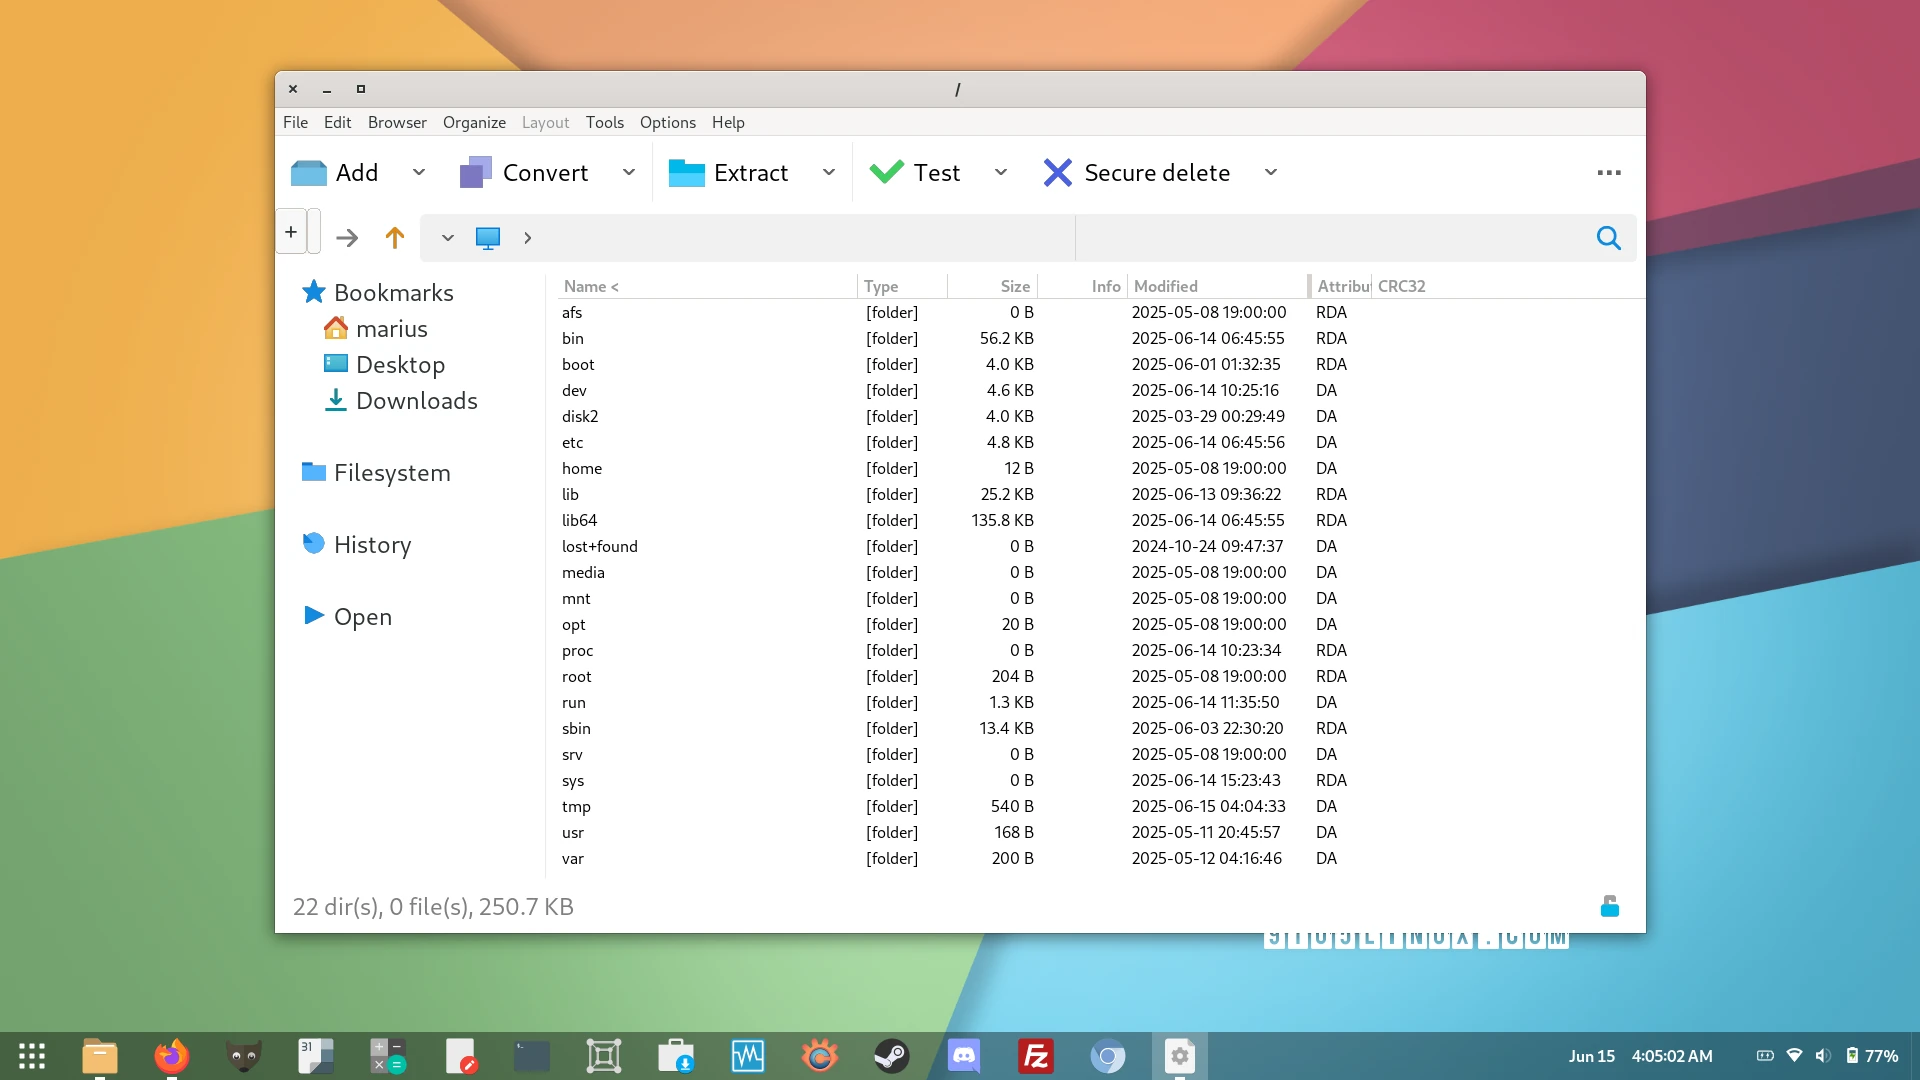The width and height of the screenshot is (1920, 1080).
Task: Click the Add archive toolbar icon
Action: click(309, 173)
